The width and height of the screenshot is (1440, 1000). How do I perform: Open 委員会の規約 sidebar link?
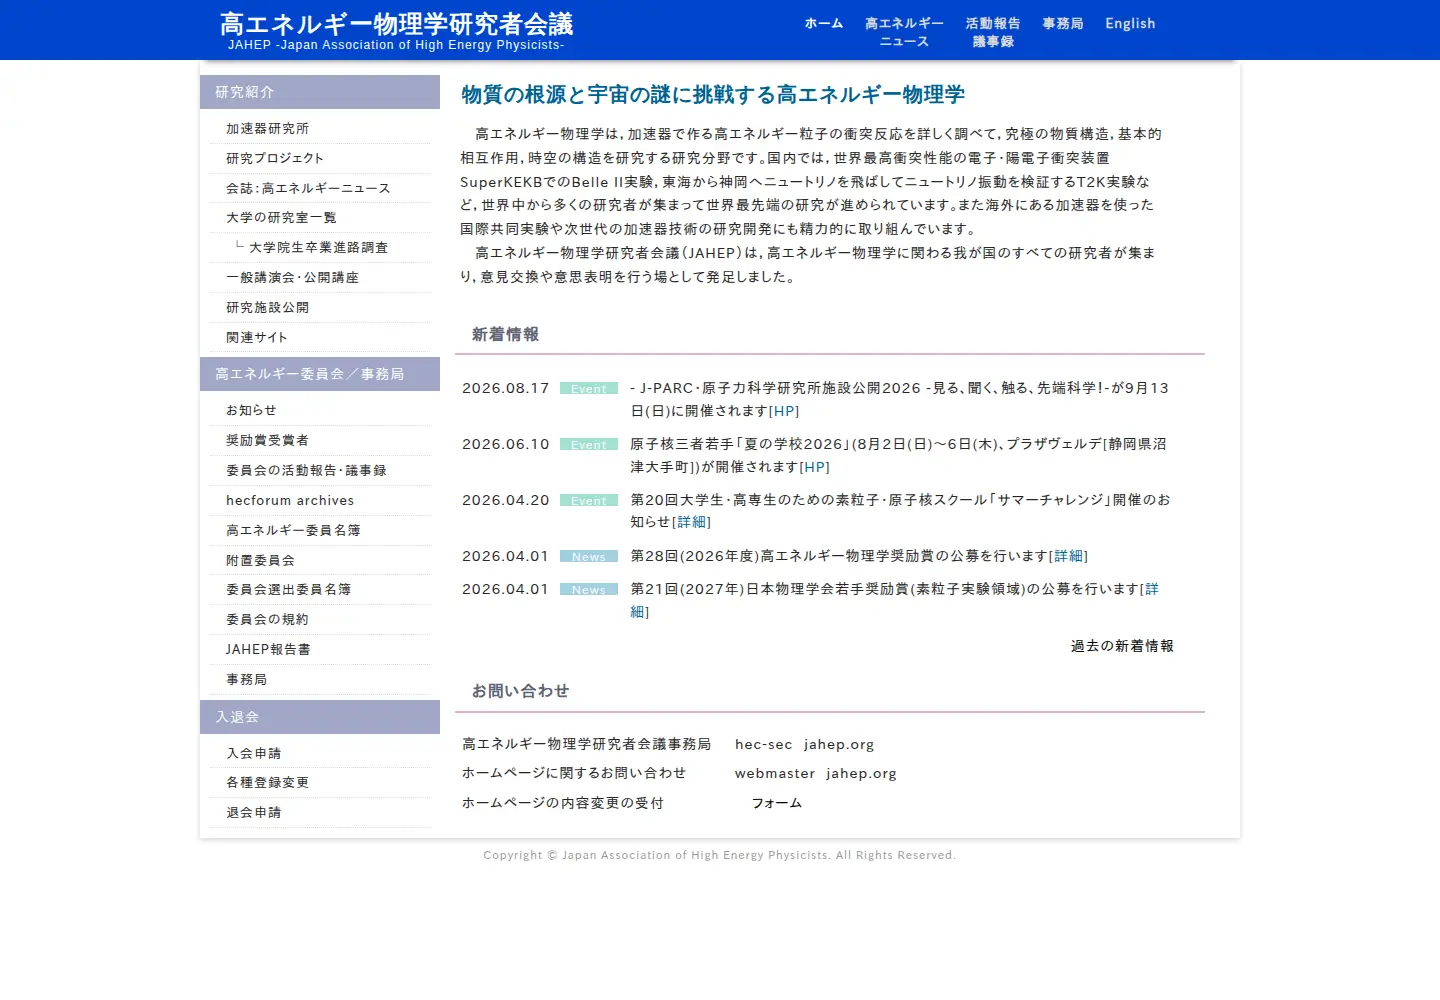267,620
